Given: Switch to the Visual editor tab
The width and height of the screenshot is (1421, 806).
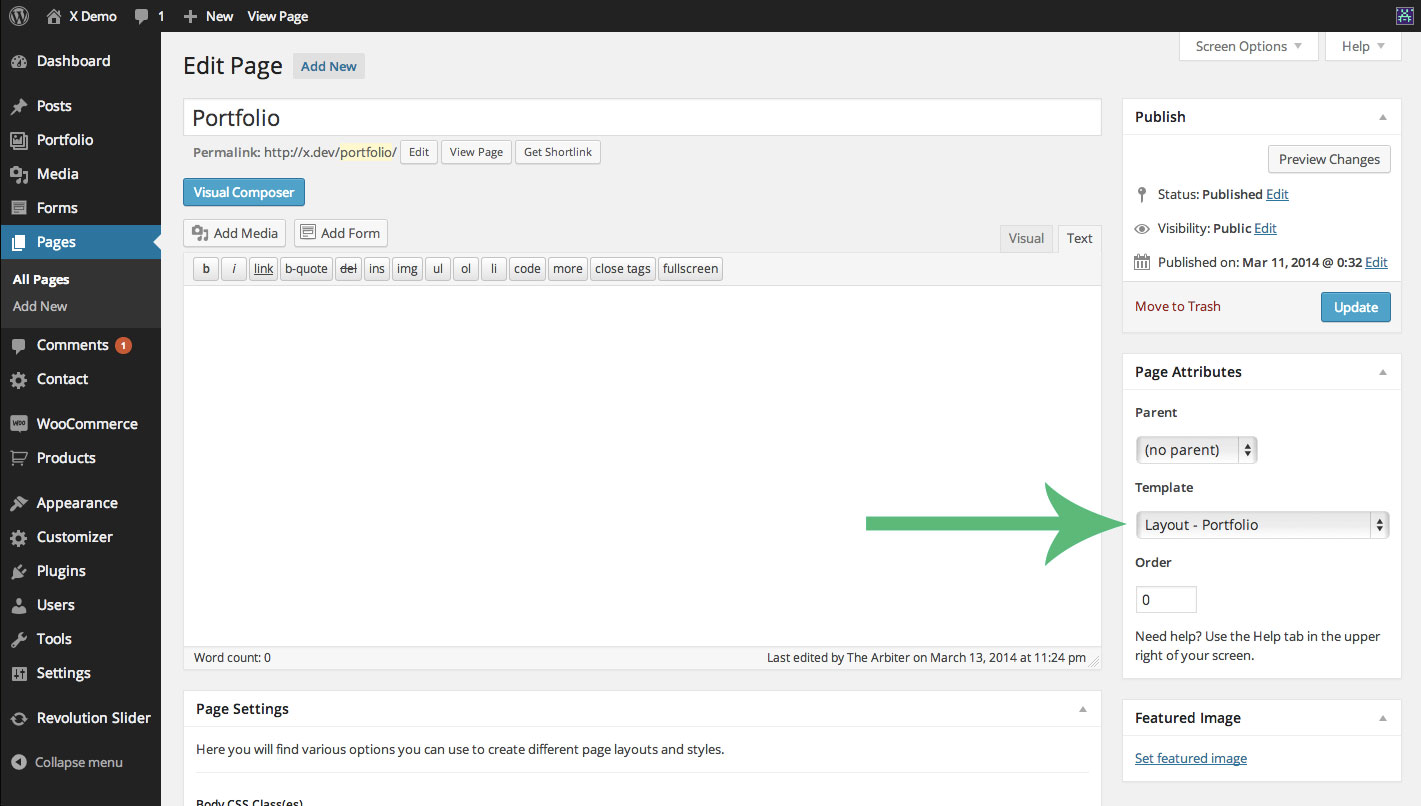Looking at the screenshot, I should 1026,238.
